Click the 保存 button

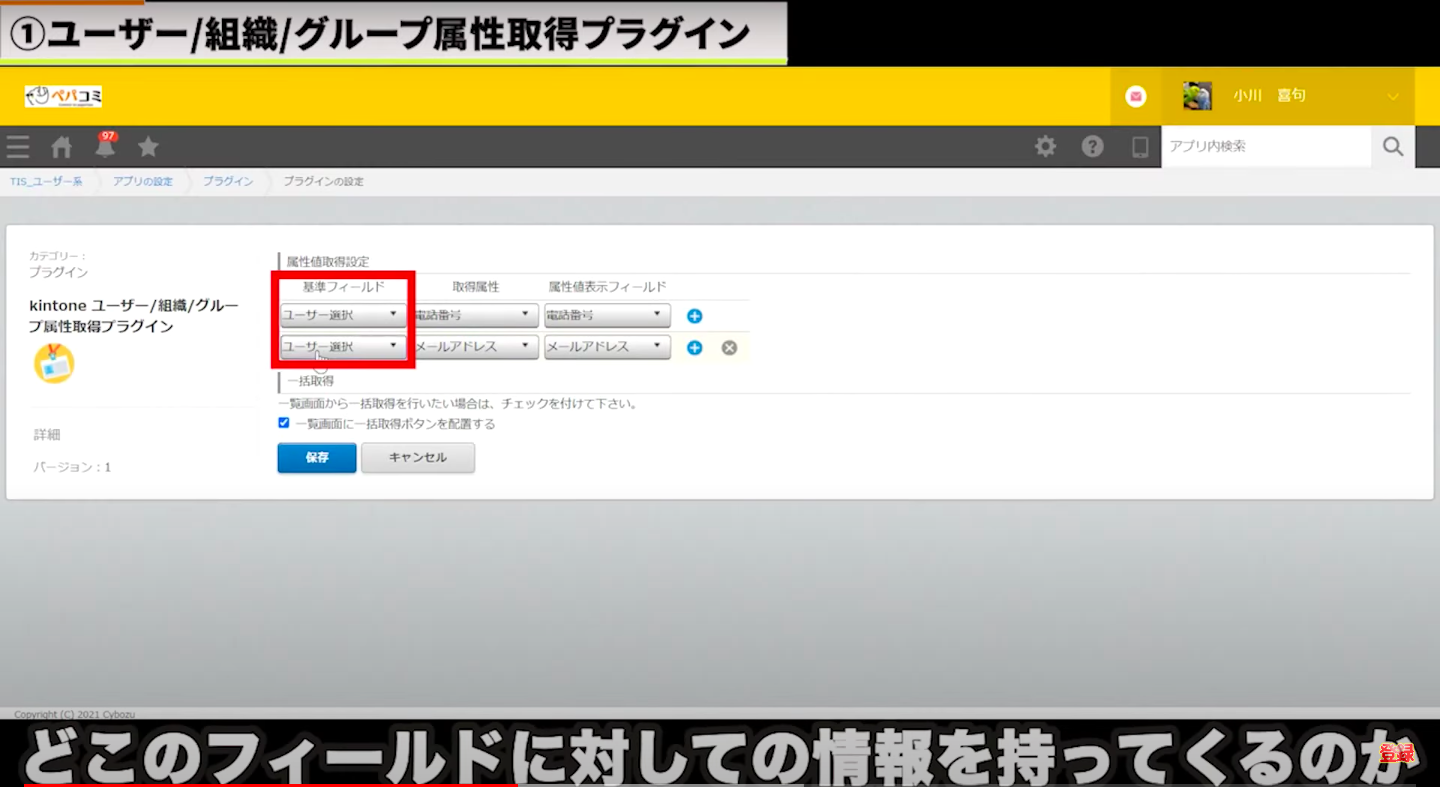tap(317, 458)
